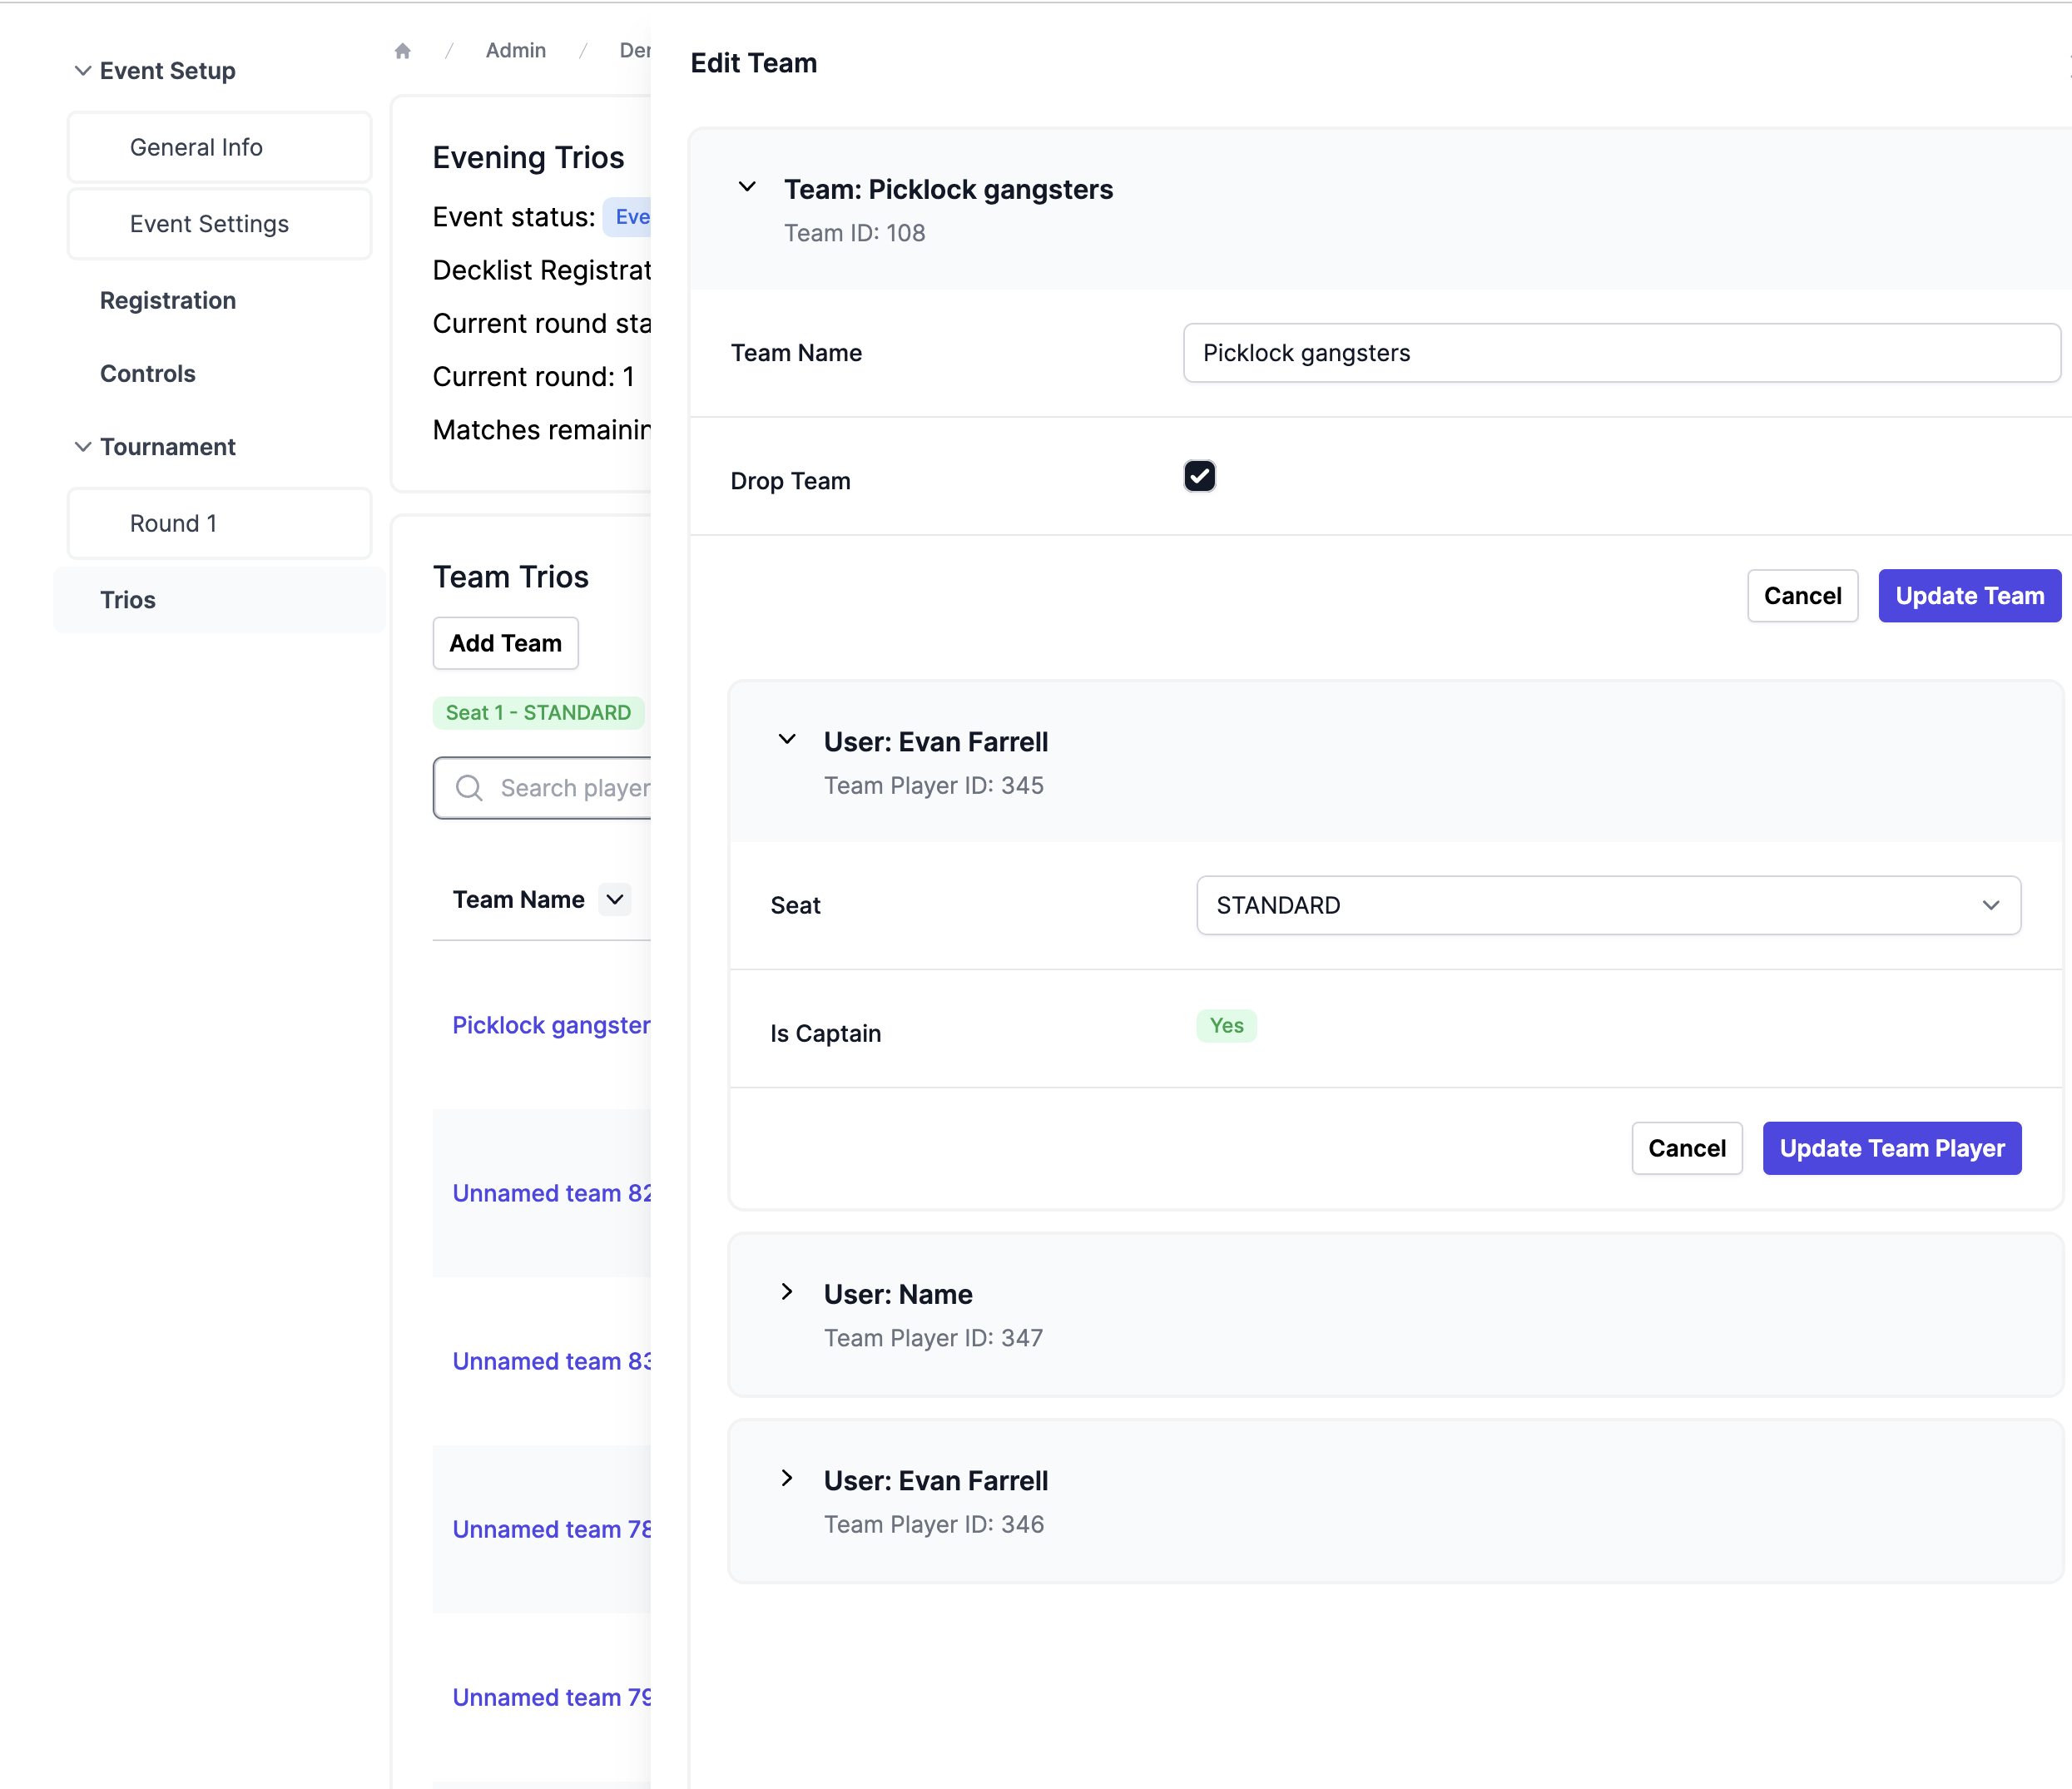Open the Unnamed team 83 link
The width and height of the screenshot is (2072, 1789).
click(x=551, y=1361)
